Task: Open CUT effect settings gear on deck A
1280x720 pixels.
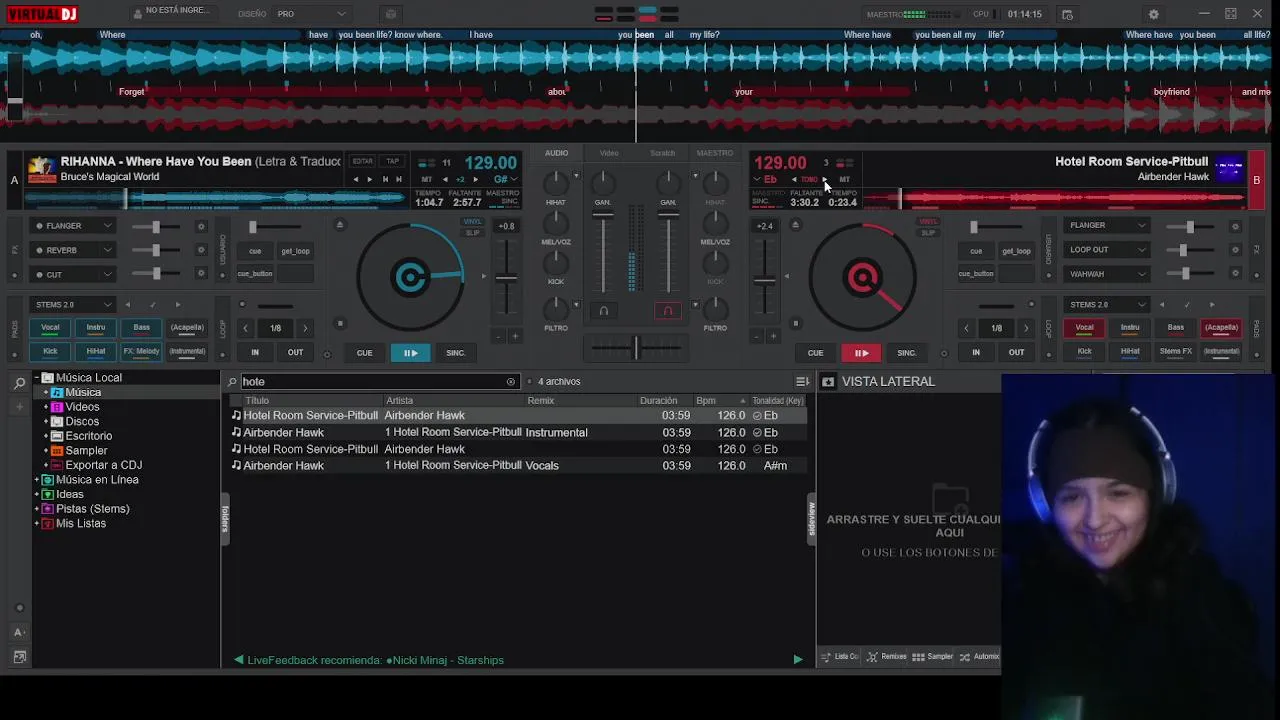Action: 201,274
